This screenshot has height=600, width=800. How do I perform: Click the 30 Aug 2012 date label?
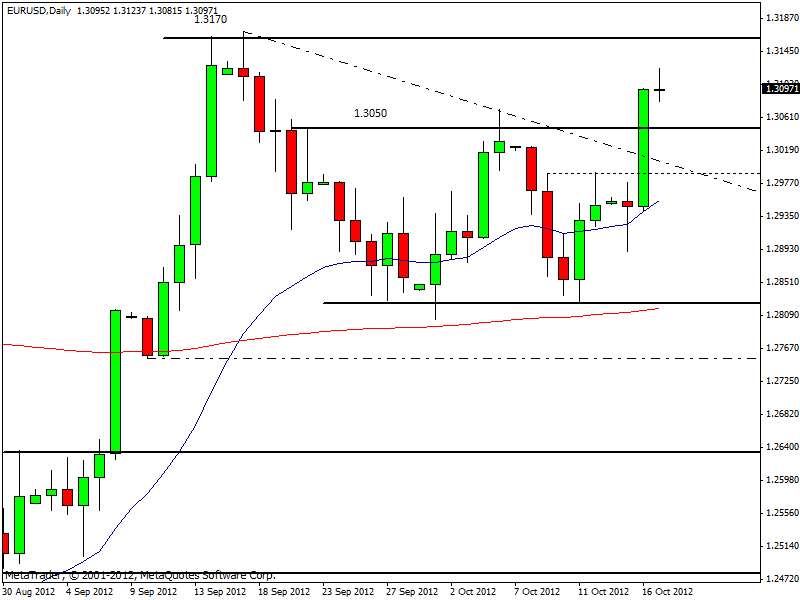[28, 591]
